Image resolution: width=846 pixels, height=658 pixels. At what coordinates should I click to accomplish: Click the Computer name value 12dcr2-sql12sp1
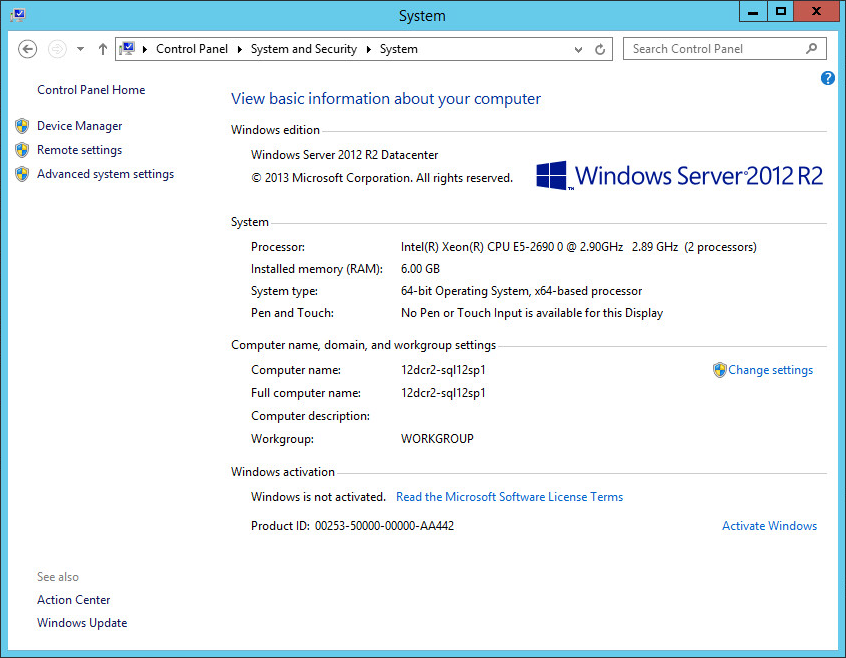click(x=443, y=370)
